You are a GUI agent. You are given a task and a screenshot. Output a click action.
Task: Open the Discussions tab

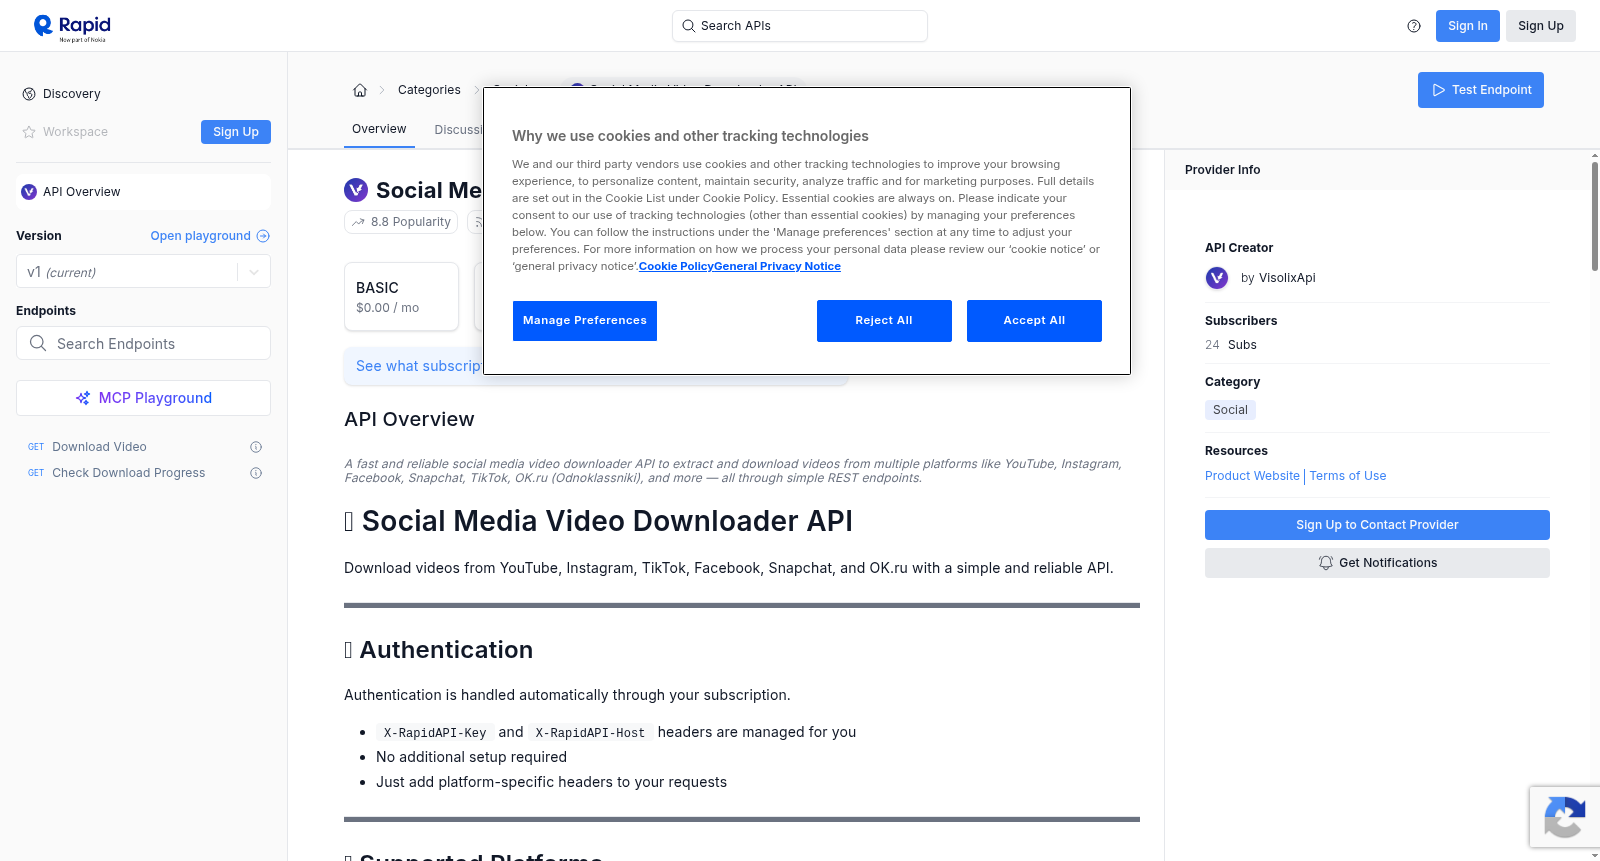(x=459, y=130)
